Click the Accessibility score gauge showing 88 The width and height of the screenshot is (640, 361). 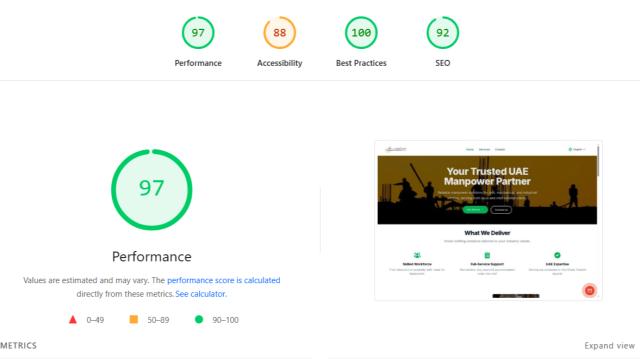pos(280,33)
